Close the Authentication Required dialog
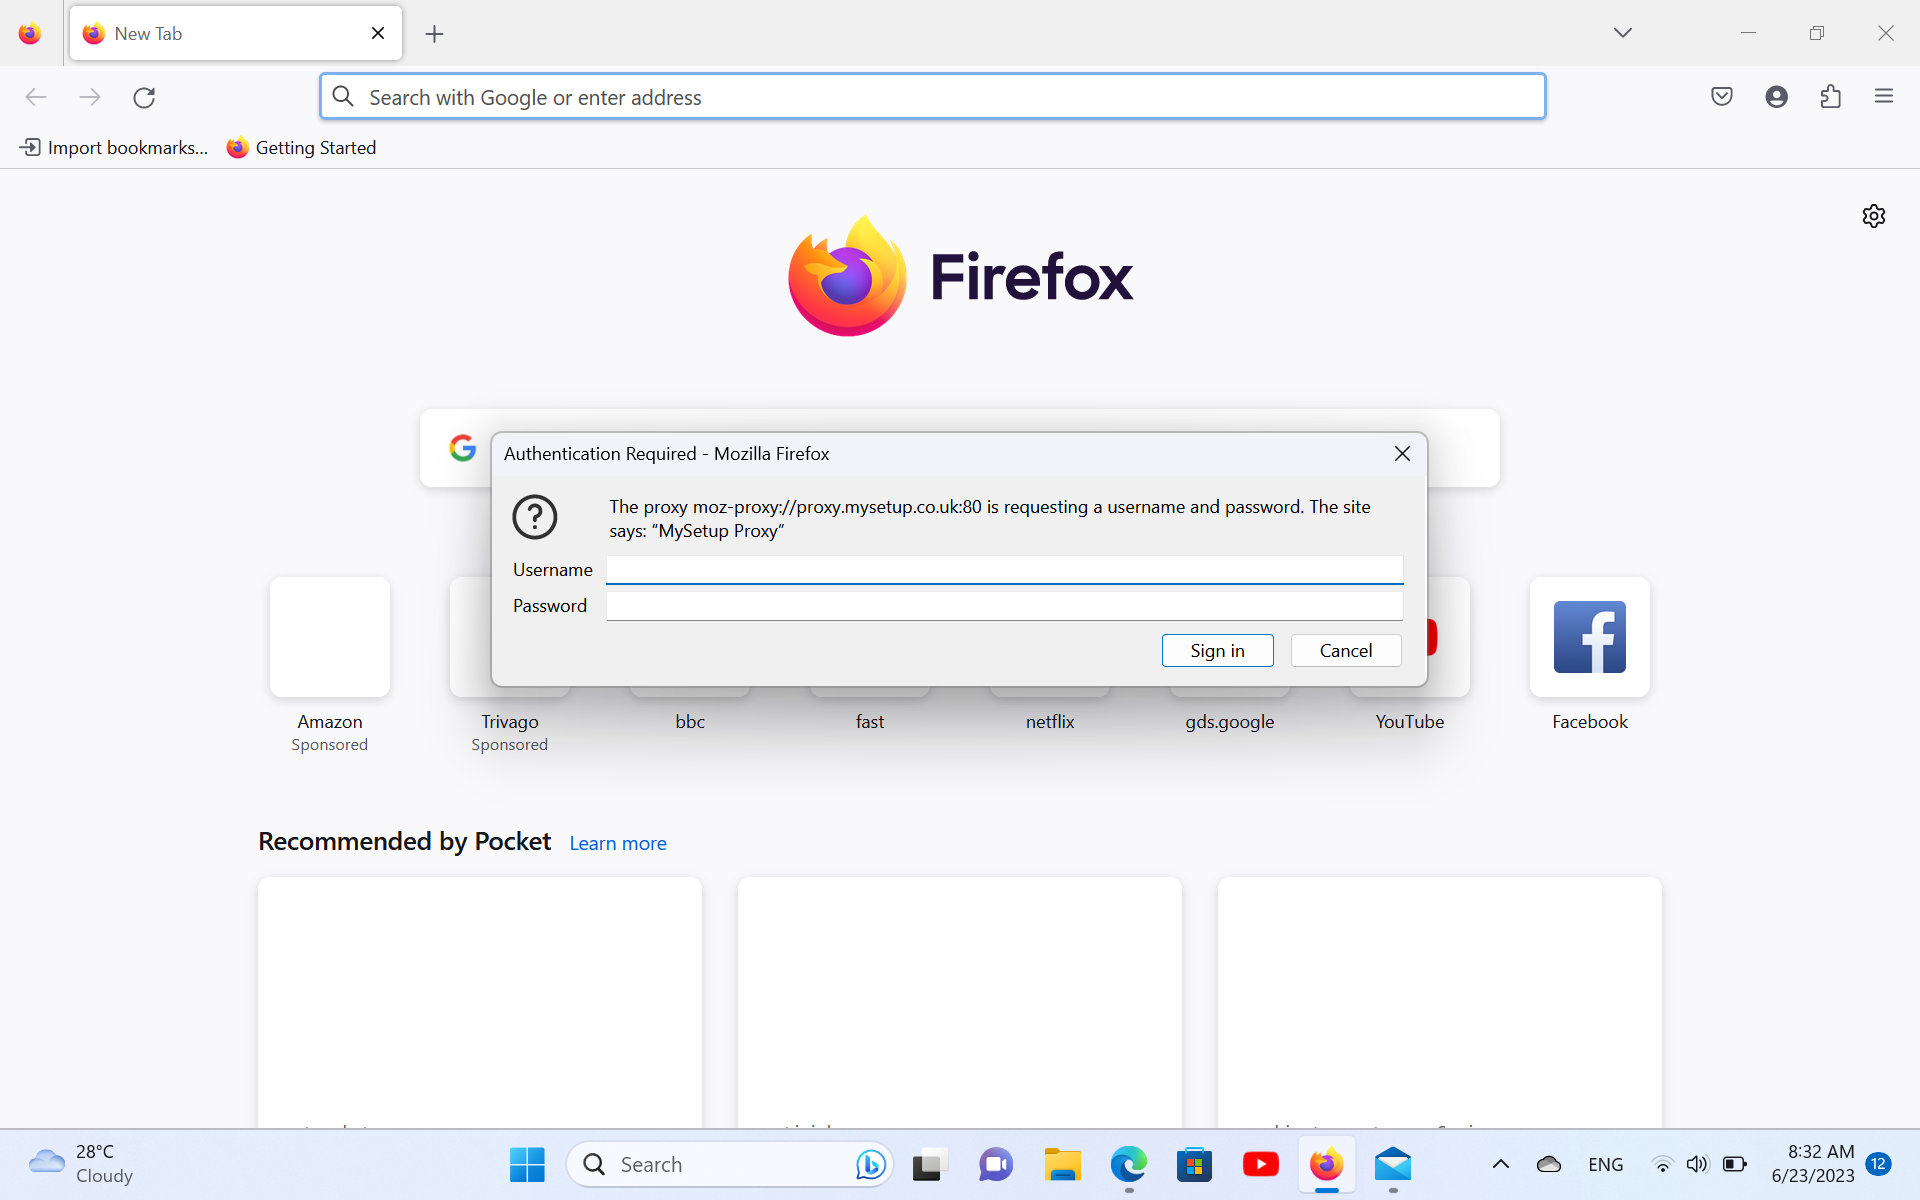 coord(1402,454)
